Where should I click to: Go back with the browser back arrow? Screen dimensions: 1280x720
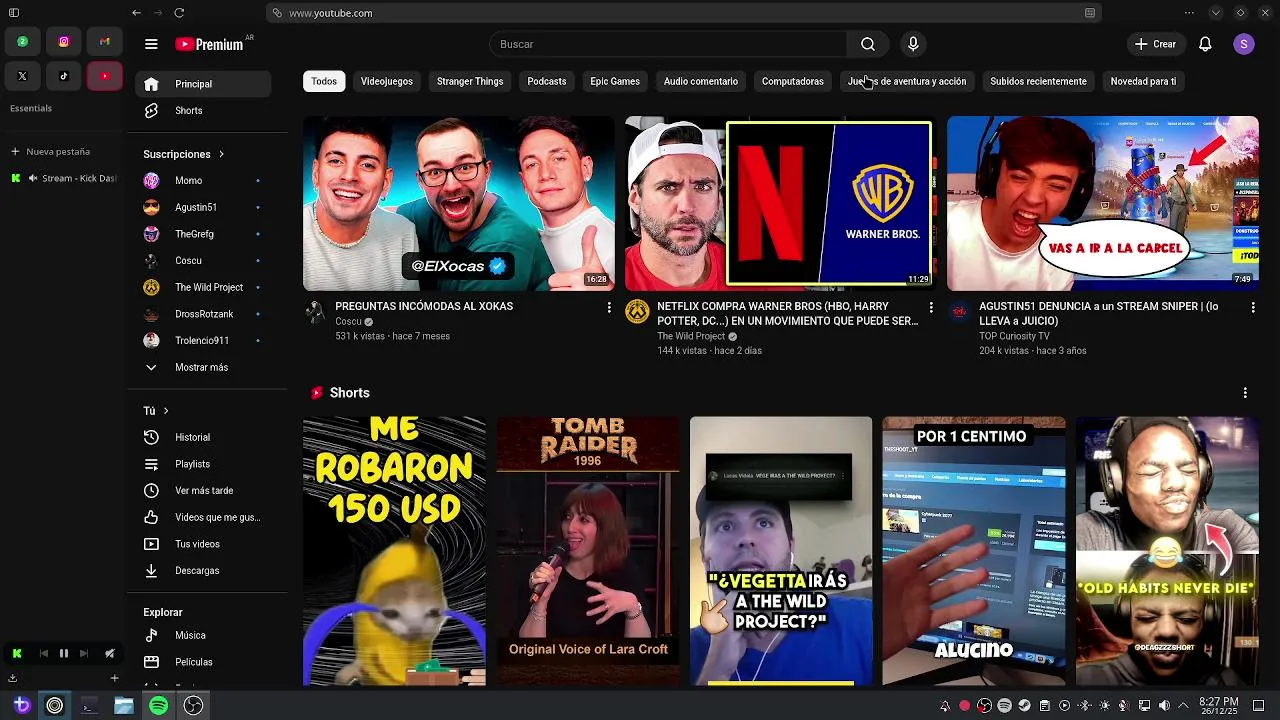[x=136, y=13]
